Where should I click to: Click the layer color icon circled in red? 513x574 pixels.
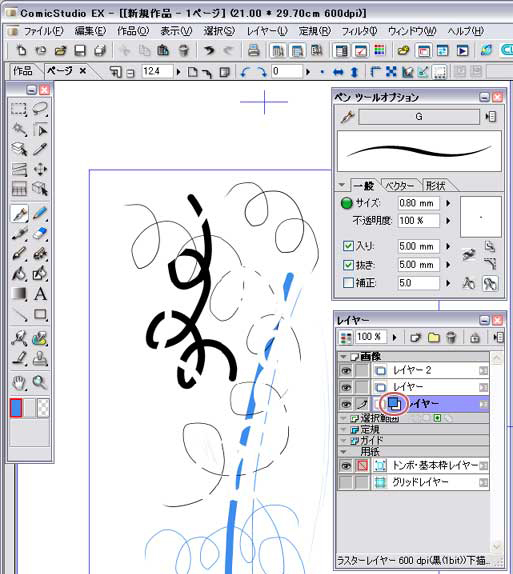(x=394, y=404)
